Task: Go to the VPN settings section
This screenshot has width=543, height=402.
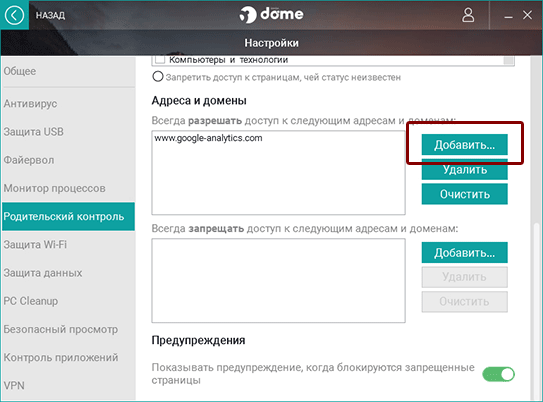Action: click(x=14, y=385)
